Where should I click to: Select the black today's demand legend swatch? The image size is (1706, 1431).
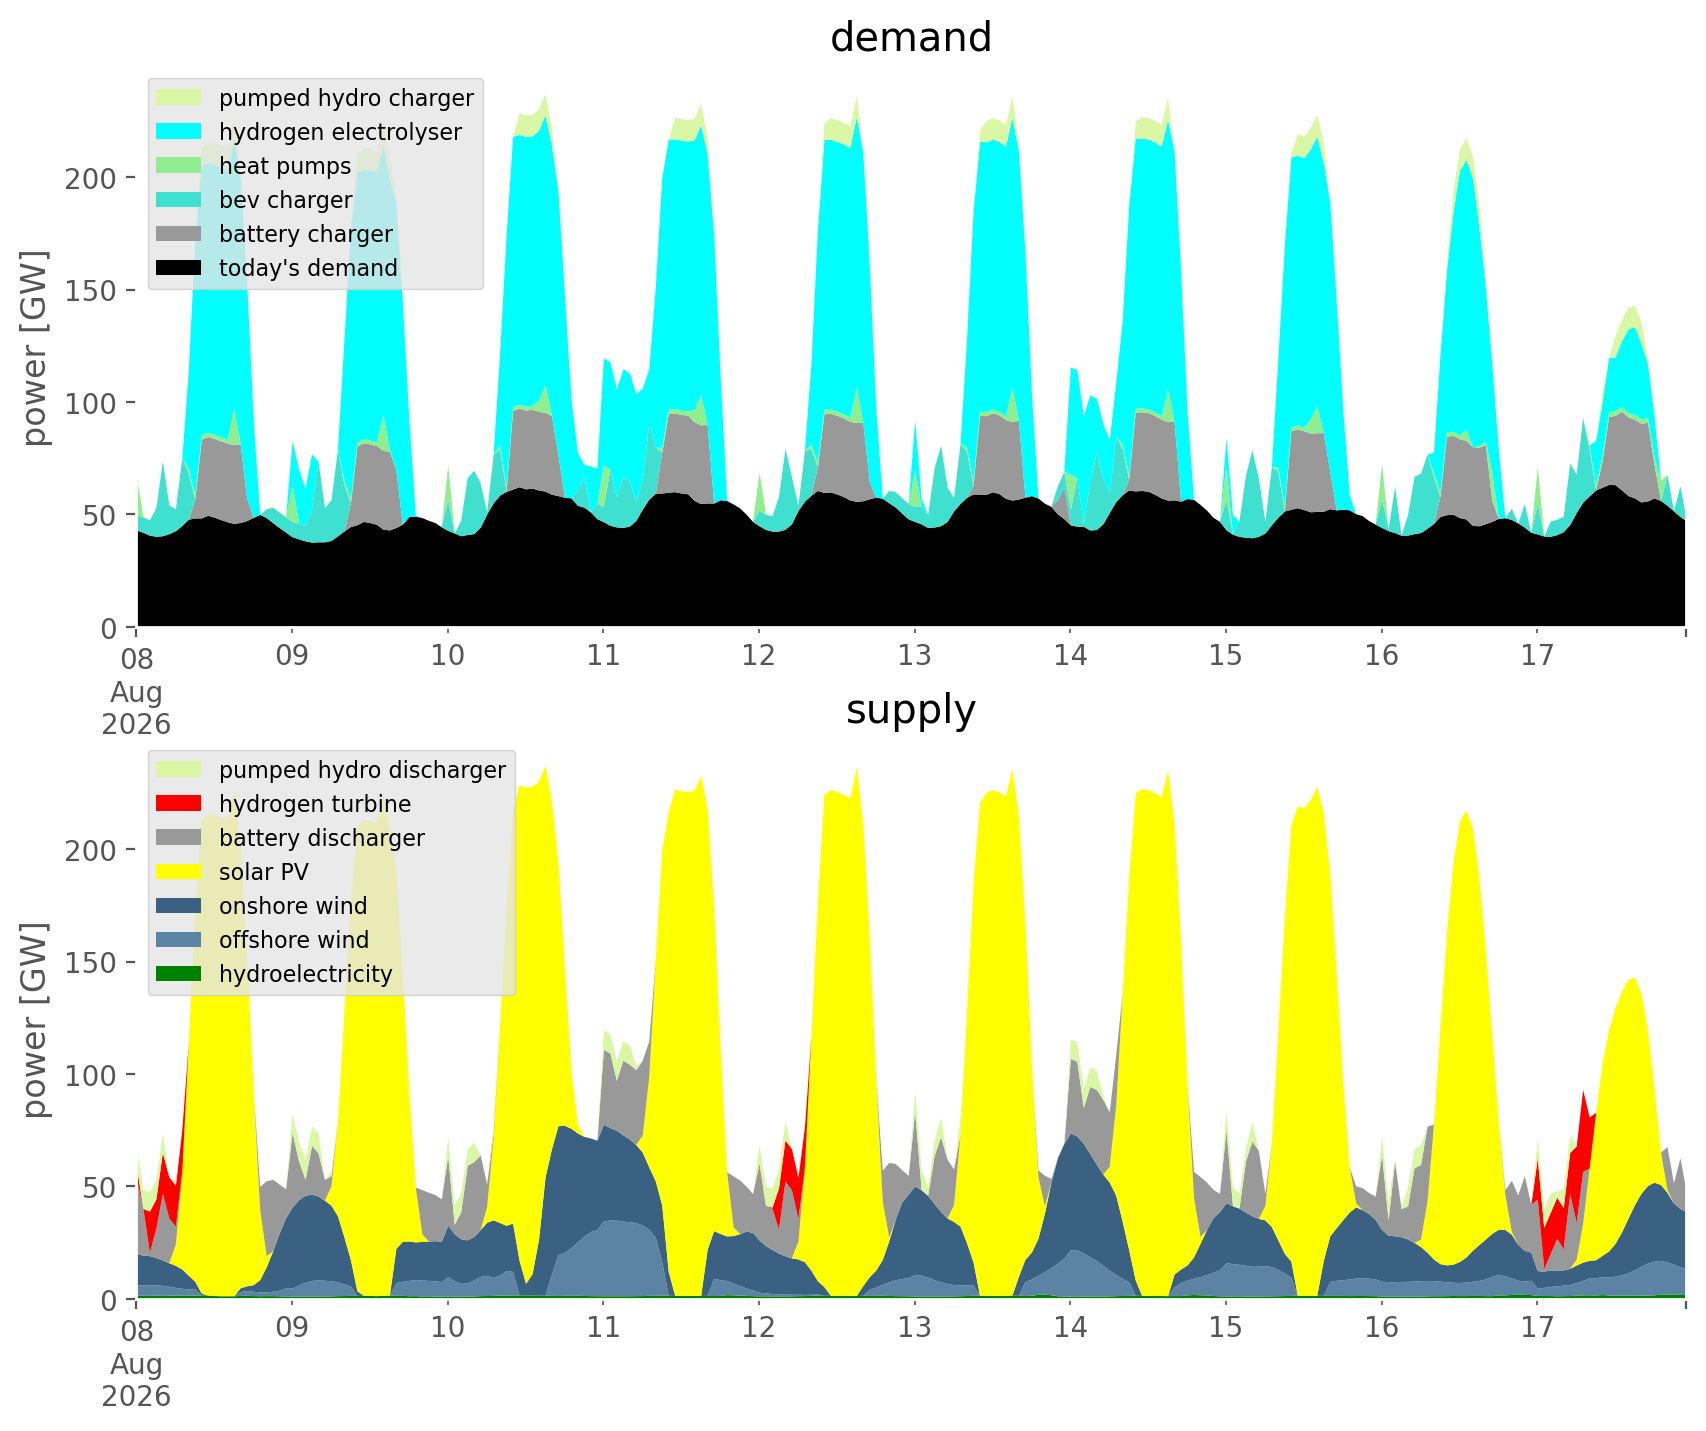[x=179, y=268]
